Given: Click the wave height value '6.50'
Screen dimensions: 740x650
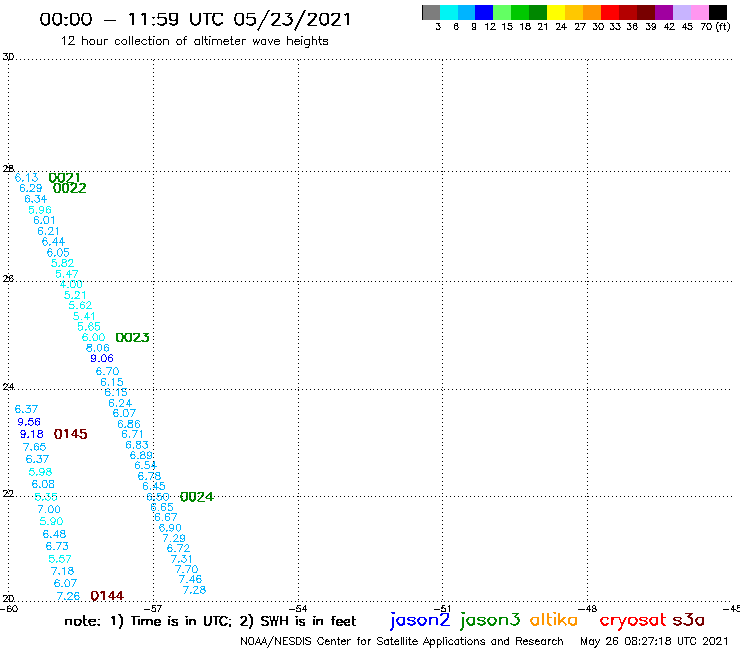Looking at the screenshot, I should click(158, 497).
